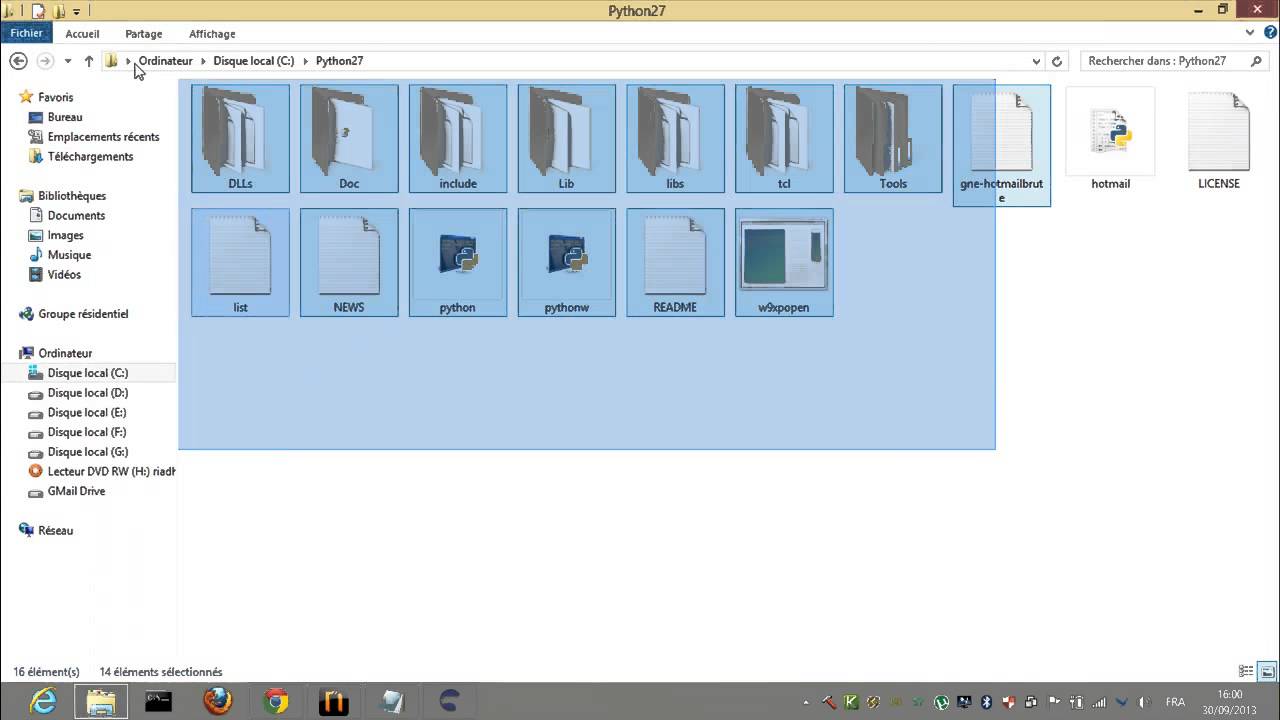Select the libs folder
The image size is (1280, 720).
click(675, 138)
